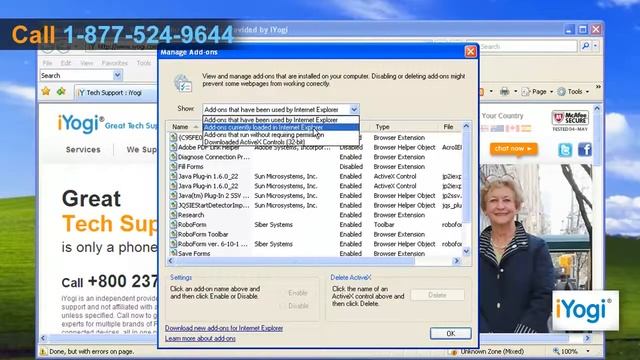Select the 'Java(tm) Plug-In 2 SSV' add-on
The width and height of the screenshot is (640, 360).
(315, 196)
